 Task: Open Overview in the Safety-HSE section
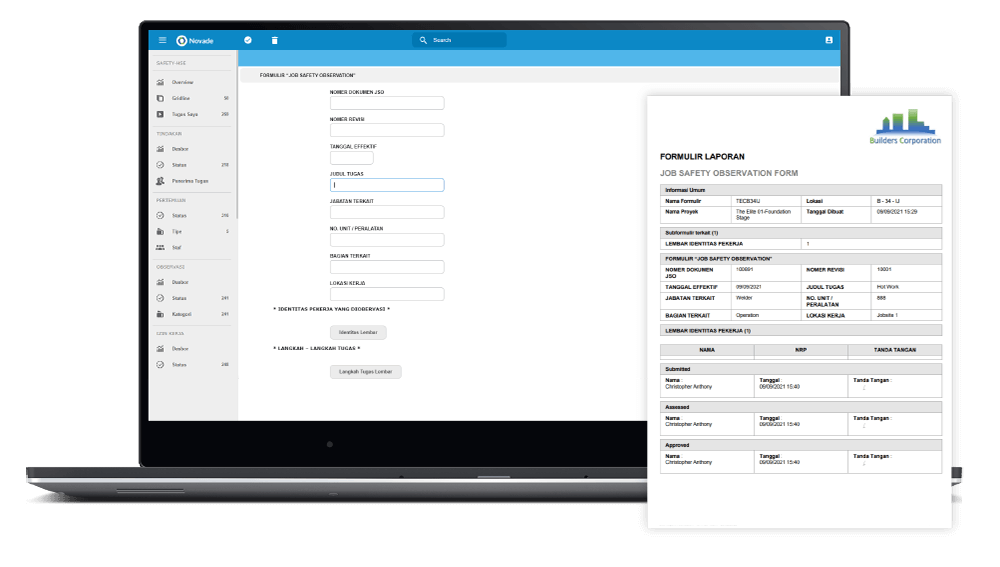tap(182, 82)
